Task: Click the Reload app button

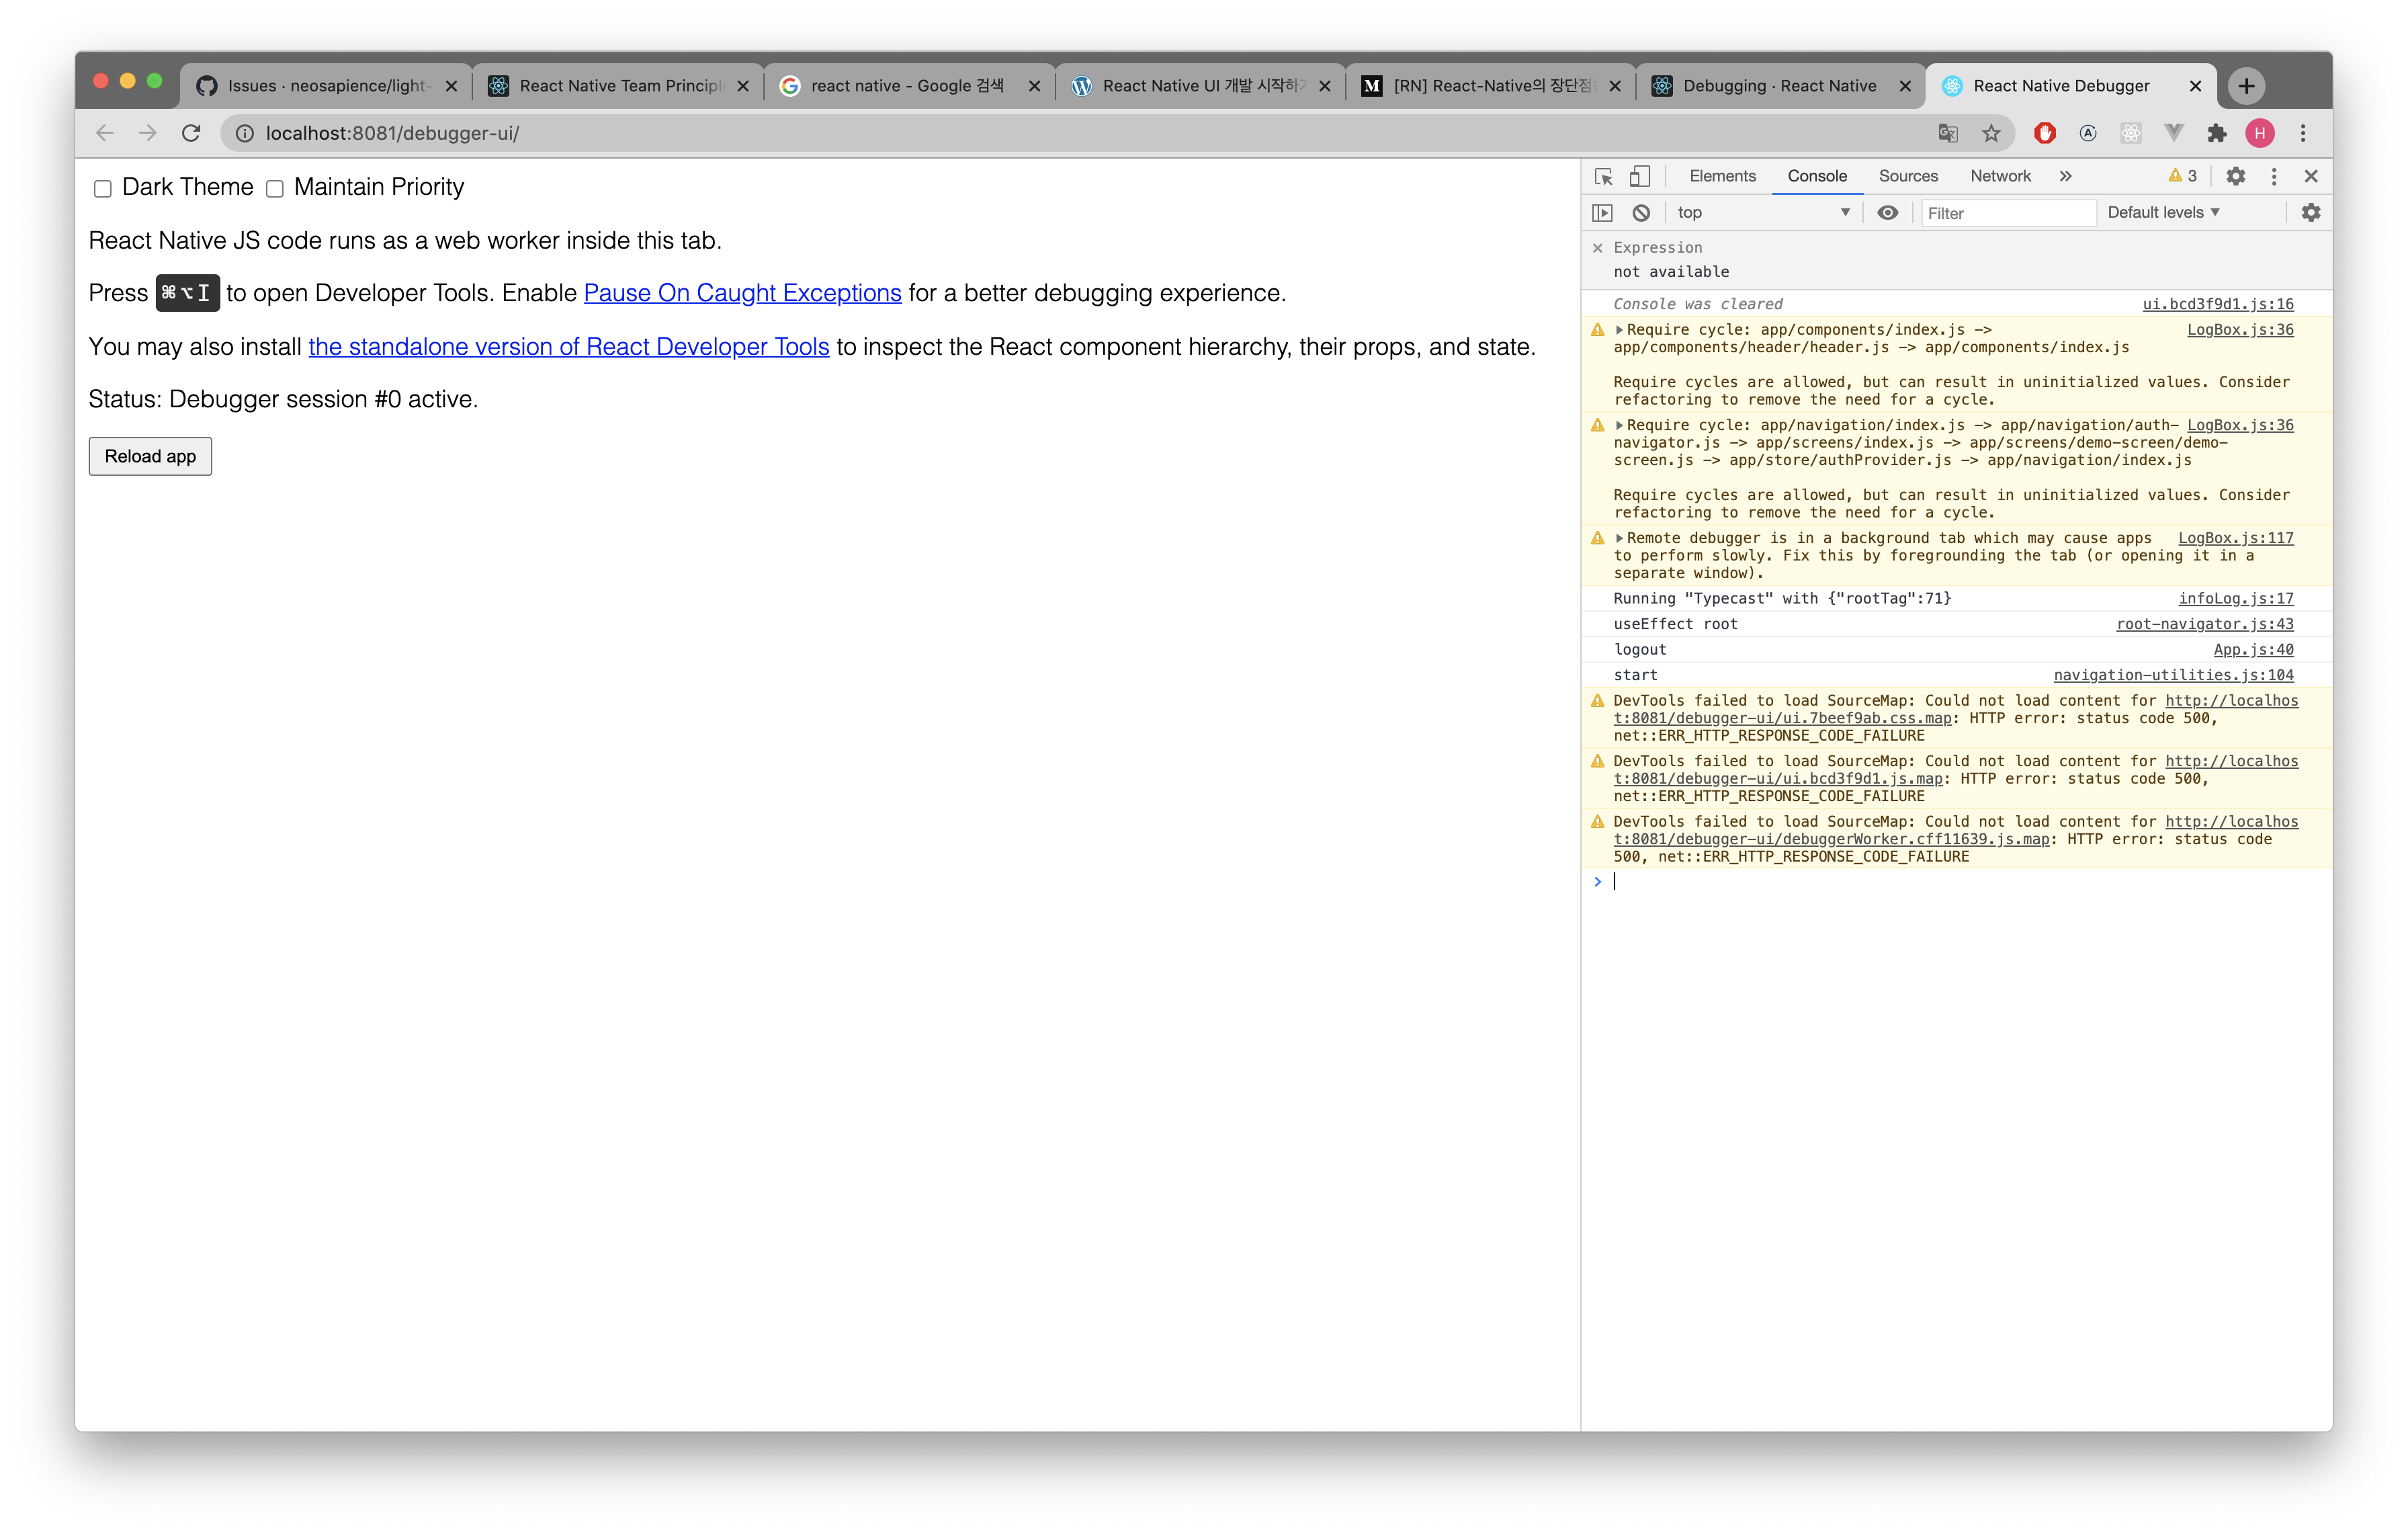Action: pyautogui.click(x=150, y=456)
